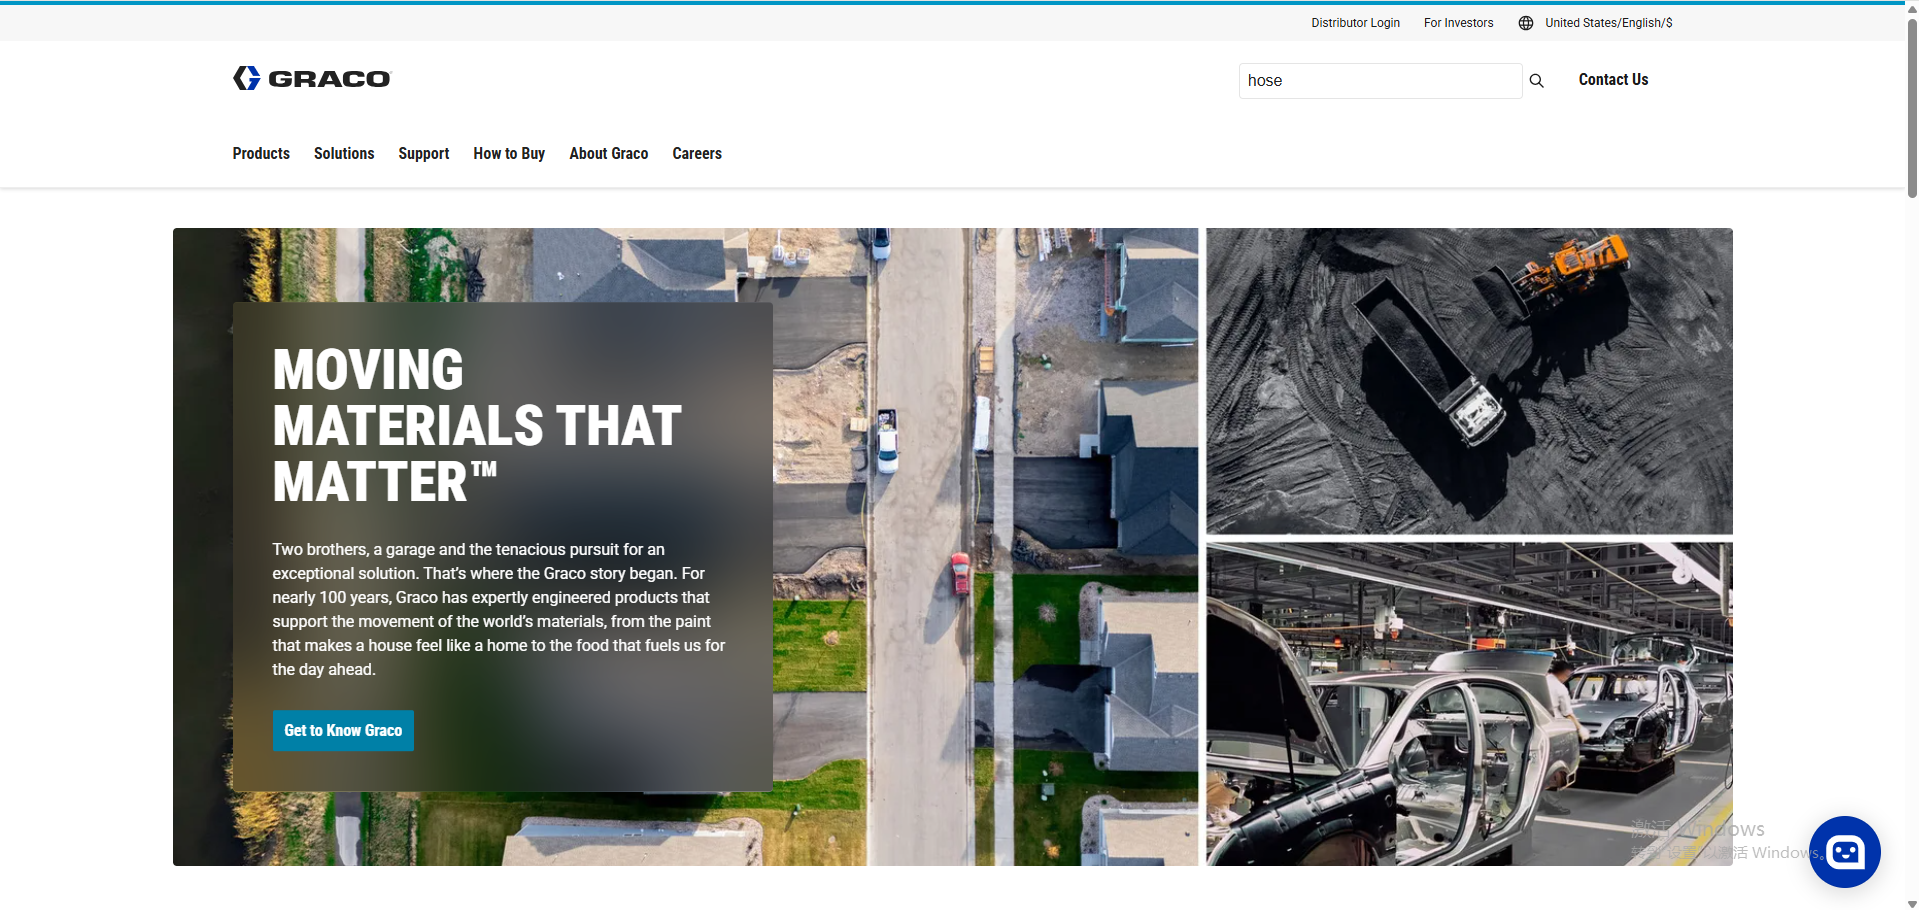Click the page scrollbar up arrow
Viewport: 1919px width, 910px height.
coord(1912,8)
